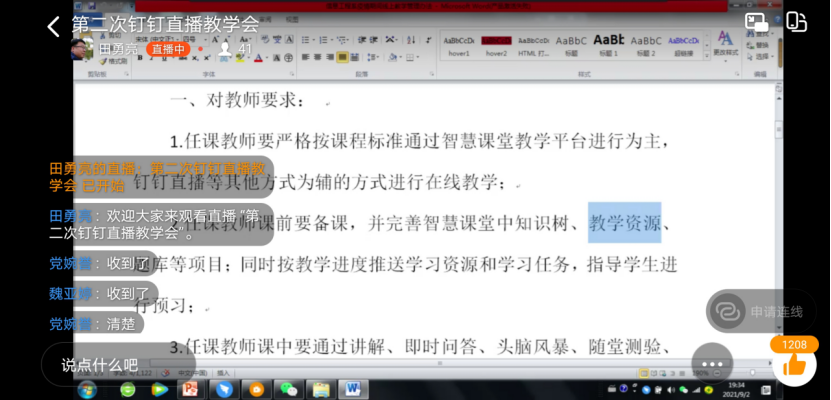Open the font size combo box 四号

[195, 40]
